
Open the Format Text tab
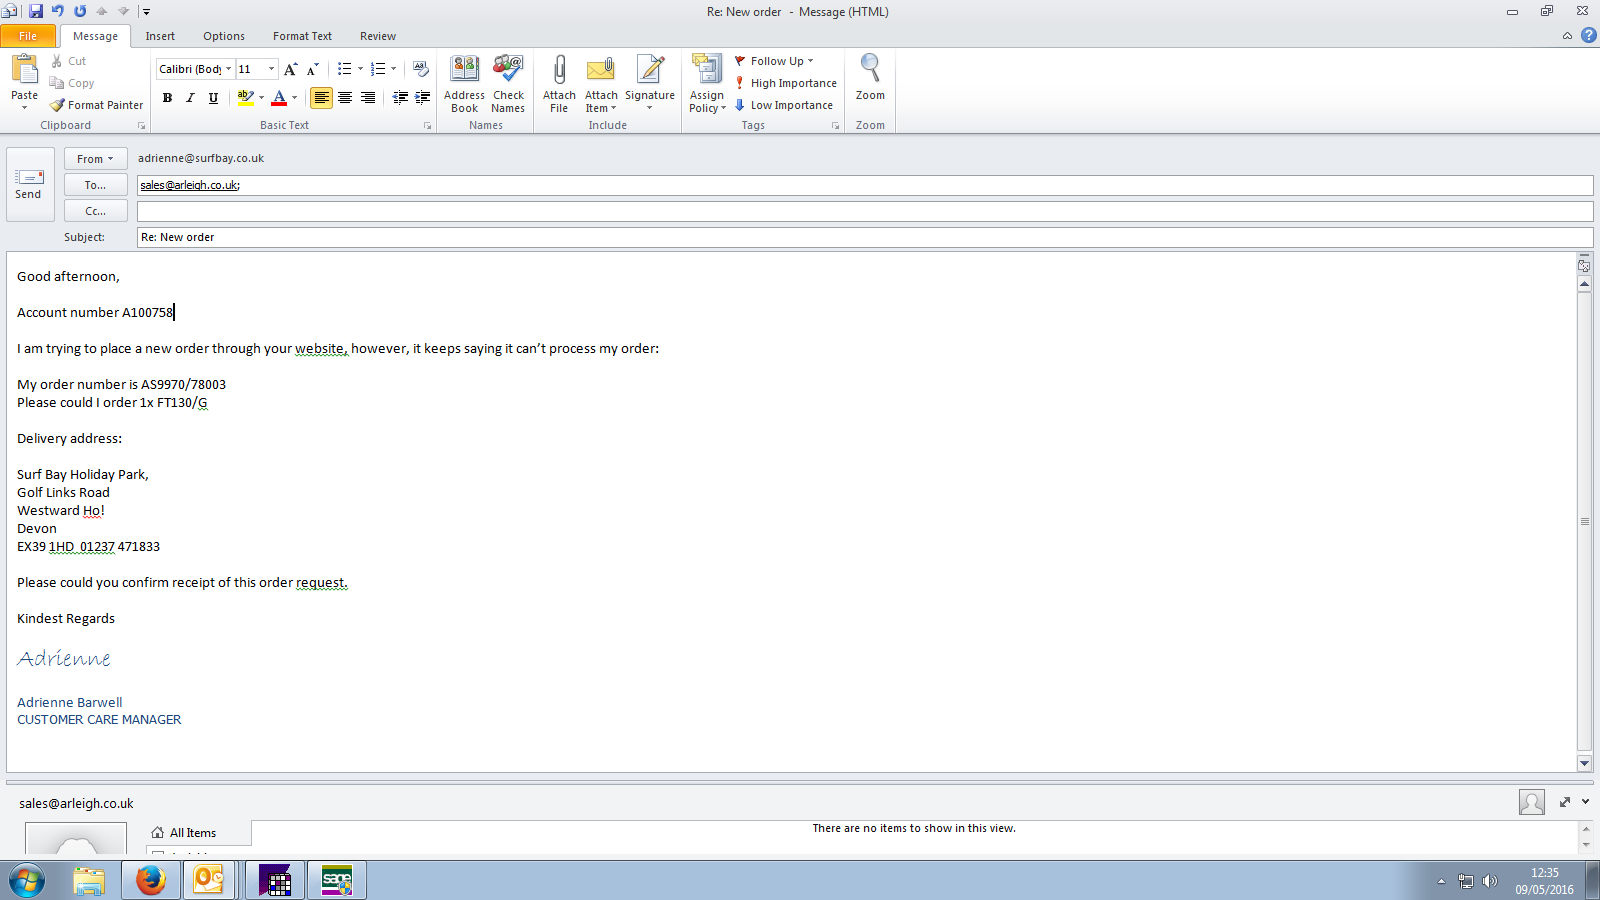click(302, 36)
